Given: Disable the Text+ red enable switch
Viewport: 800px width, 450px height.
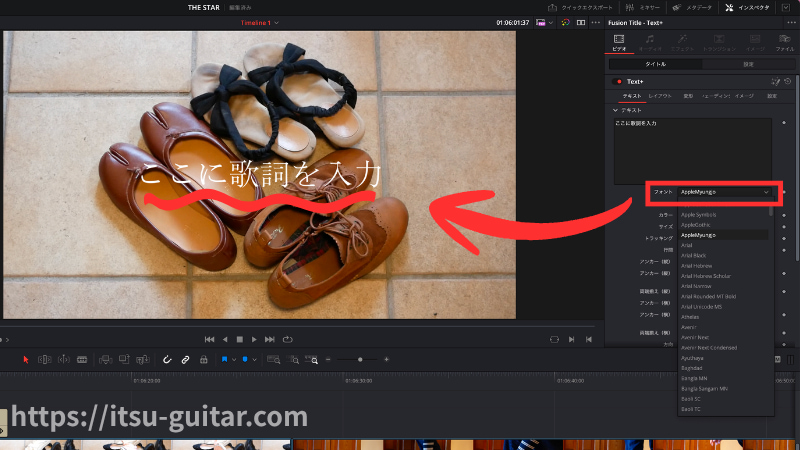Looking at the screenshot, I should (618, 82).
